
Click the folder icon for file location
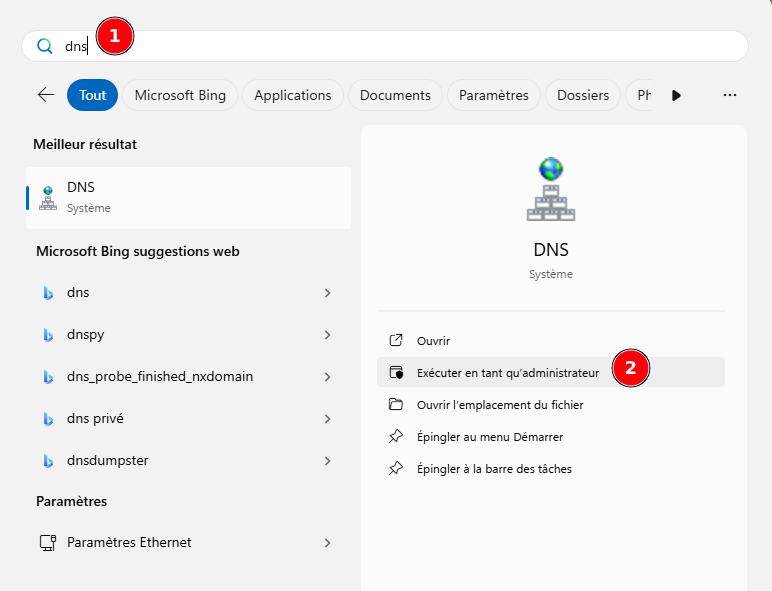click(396, 404)
